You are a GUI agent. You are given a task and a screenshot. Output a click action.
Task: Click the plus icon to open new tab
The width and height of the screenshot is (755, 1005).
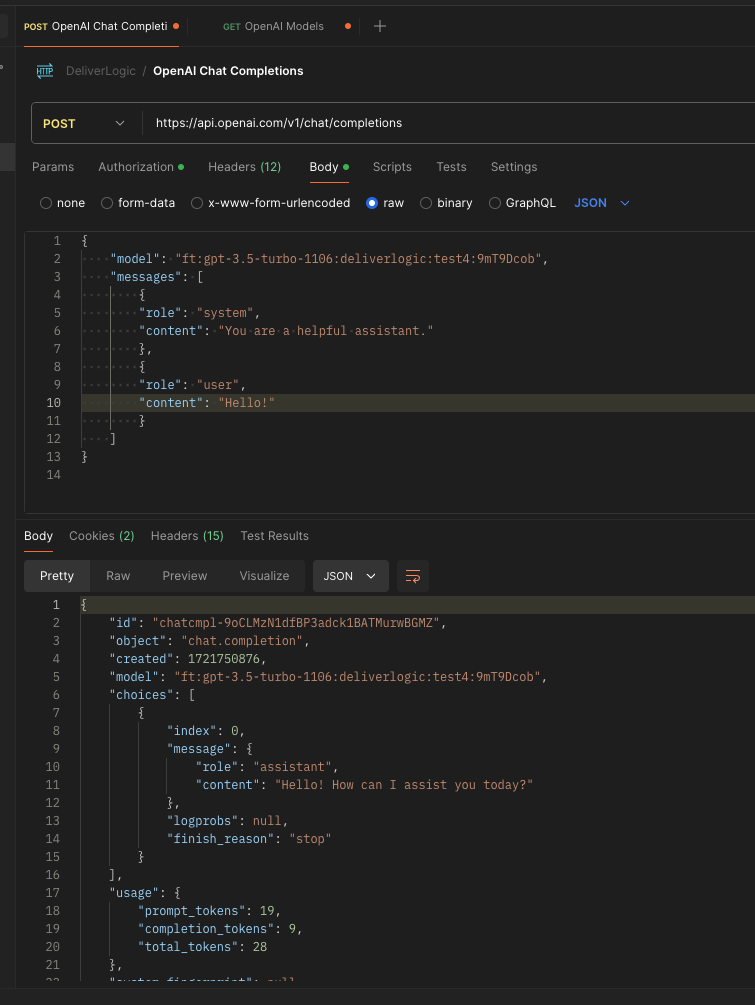379,26
